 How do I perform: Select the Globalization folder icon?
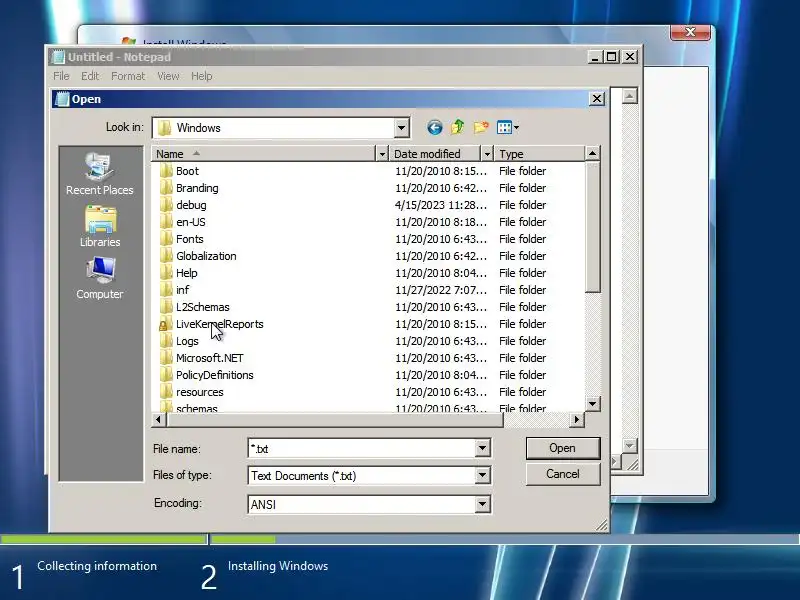click(165, 256)
